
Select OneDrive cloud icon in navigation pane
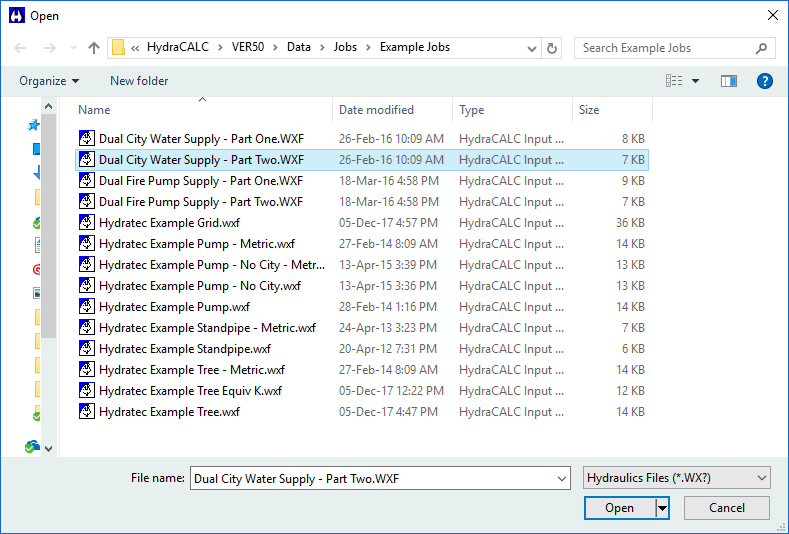[x=32, y=446]
